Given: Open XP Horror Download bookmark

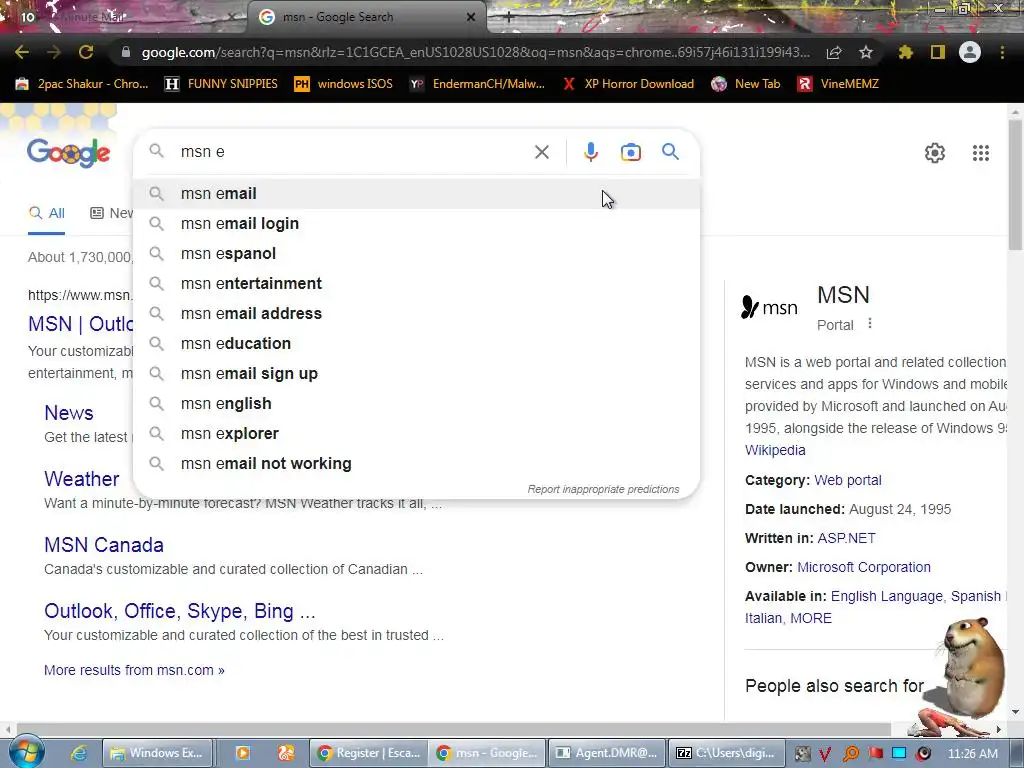Looking at the screenshot, I should [628, 84].
